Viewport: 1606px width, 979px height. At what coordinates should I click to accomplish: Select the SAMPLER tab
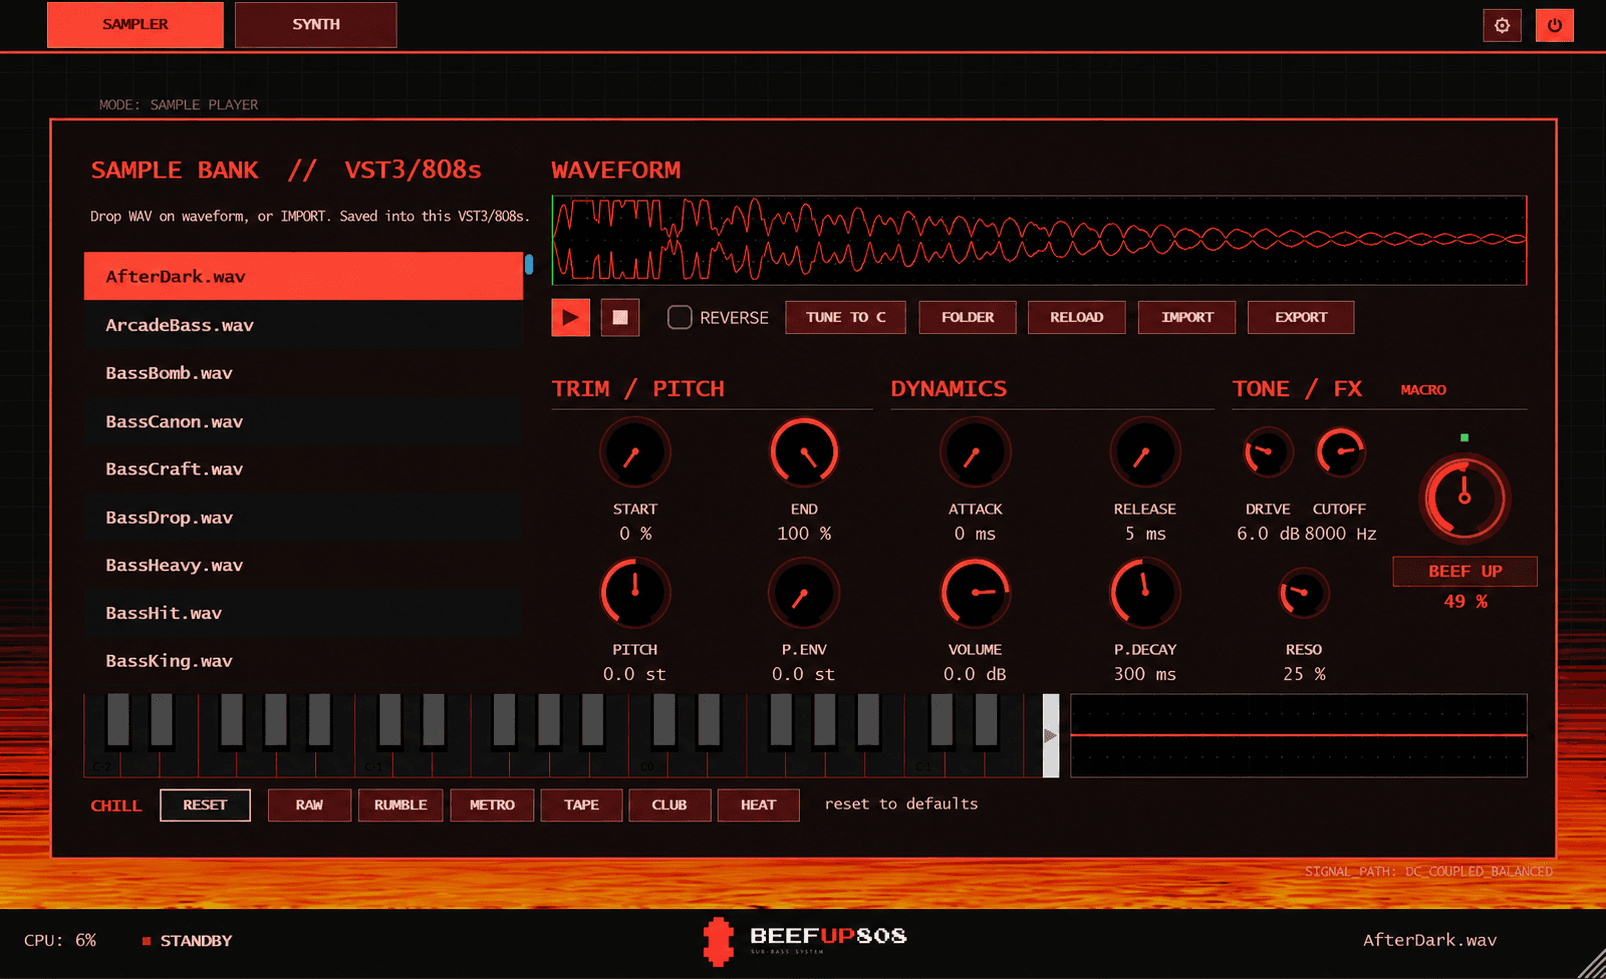(x=135, y=24)
